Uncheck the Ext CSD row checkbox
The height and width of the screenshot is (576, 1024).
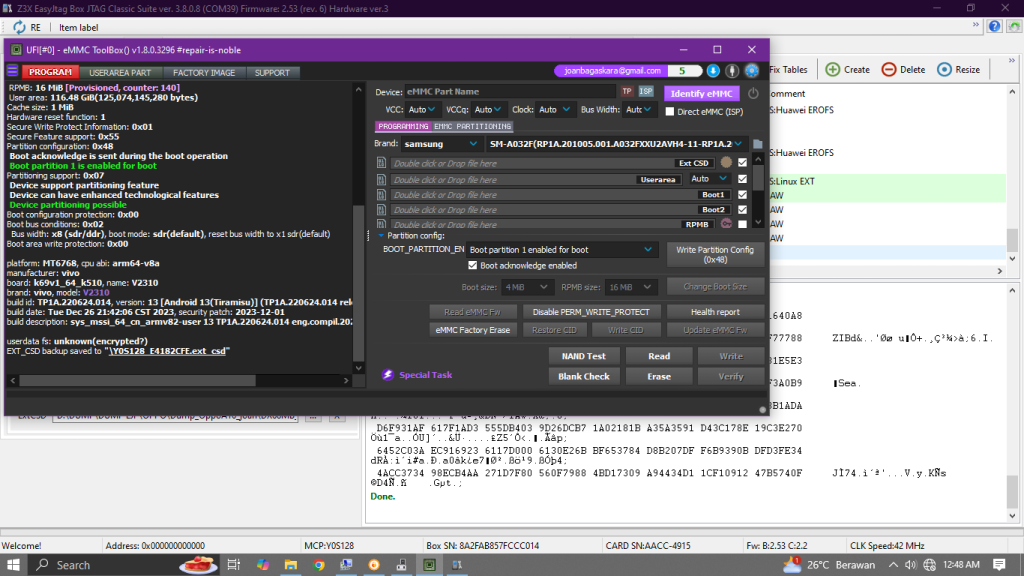coord(743,163)
